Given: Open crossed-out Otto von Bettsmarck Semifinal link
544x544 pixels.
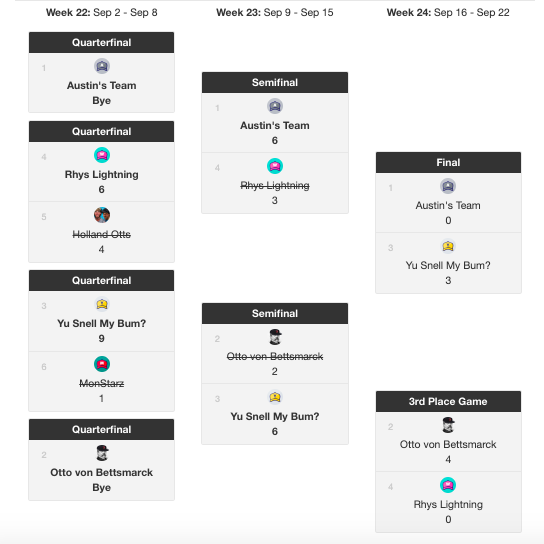Looking at the screenshot, I should click(275, 357).
